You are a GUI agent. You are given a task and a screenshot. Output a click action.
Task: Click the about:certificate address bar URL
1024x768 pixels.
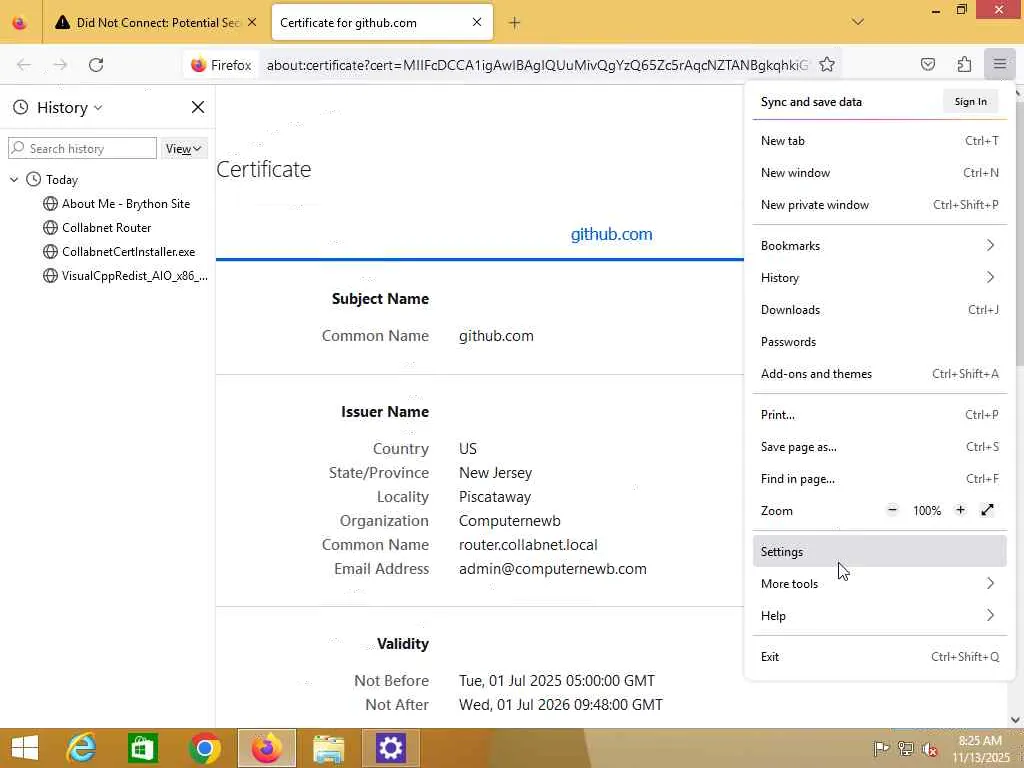(x=537, y=65)
